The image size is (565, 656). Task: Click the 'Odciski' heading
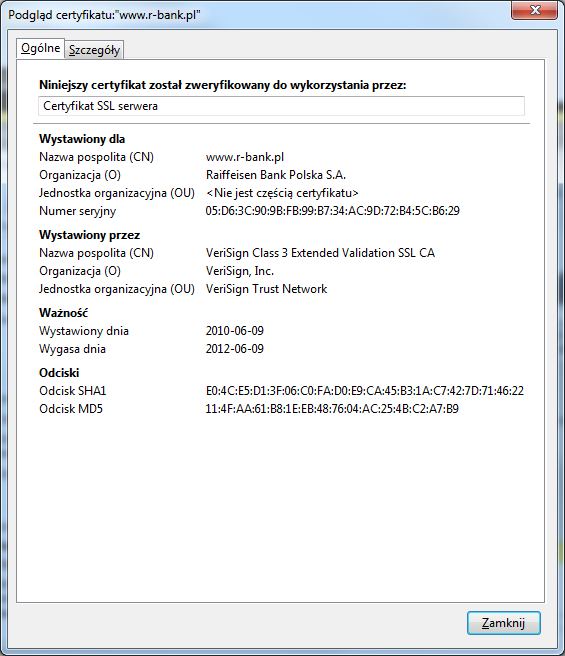(59, 372)
